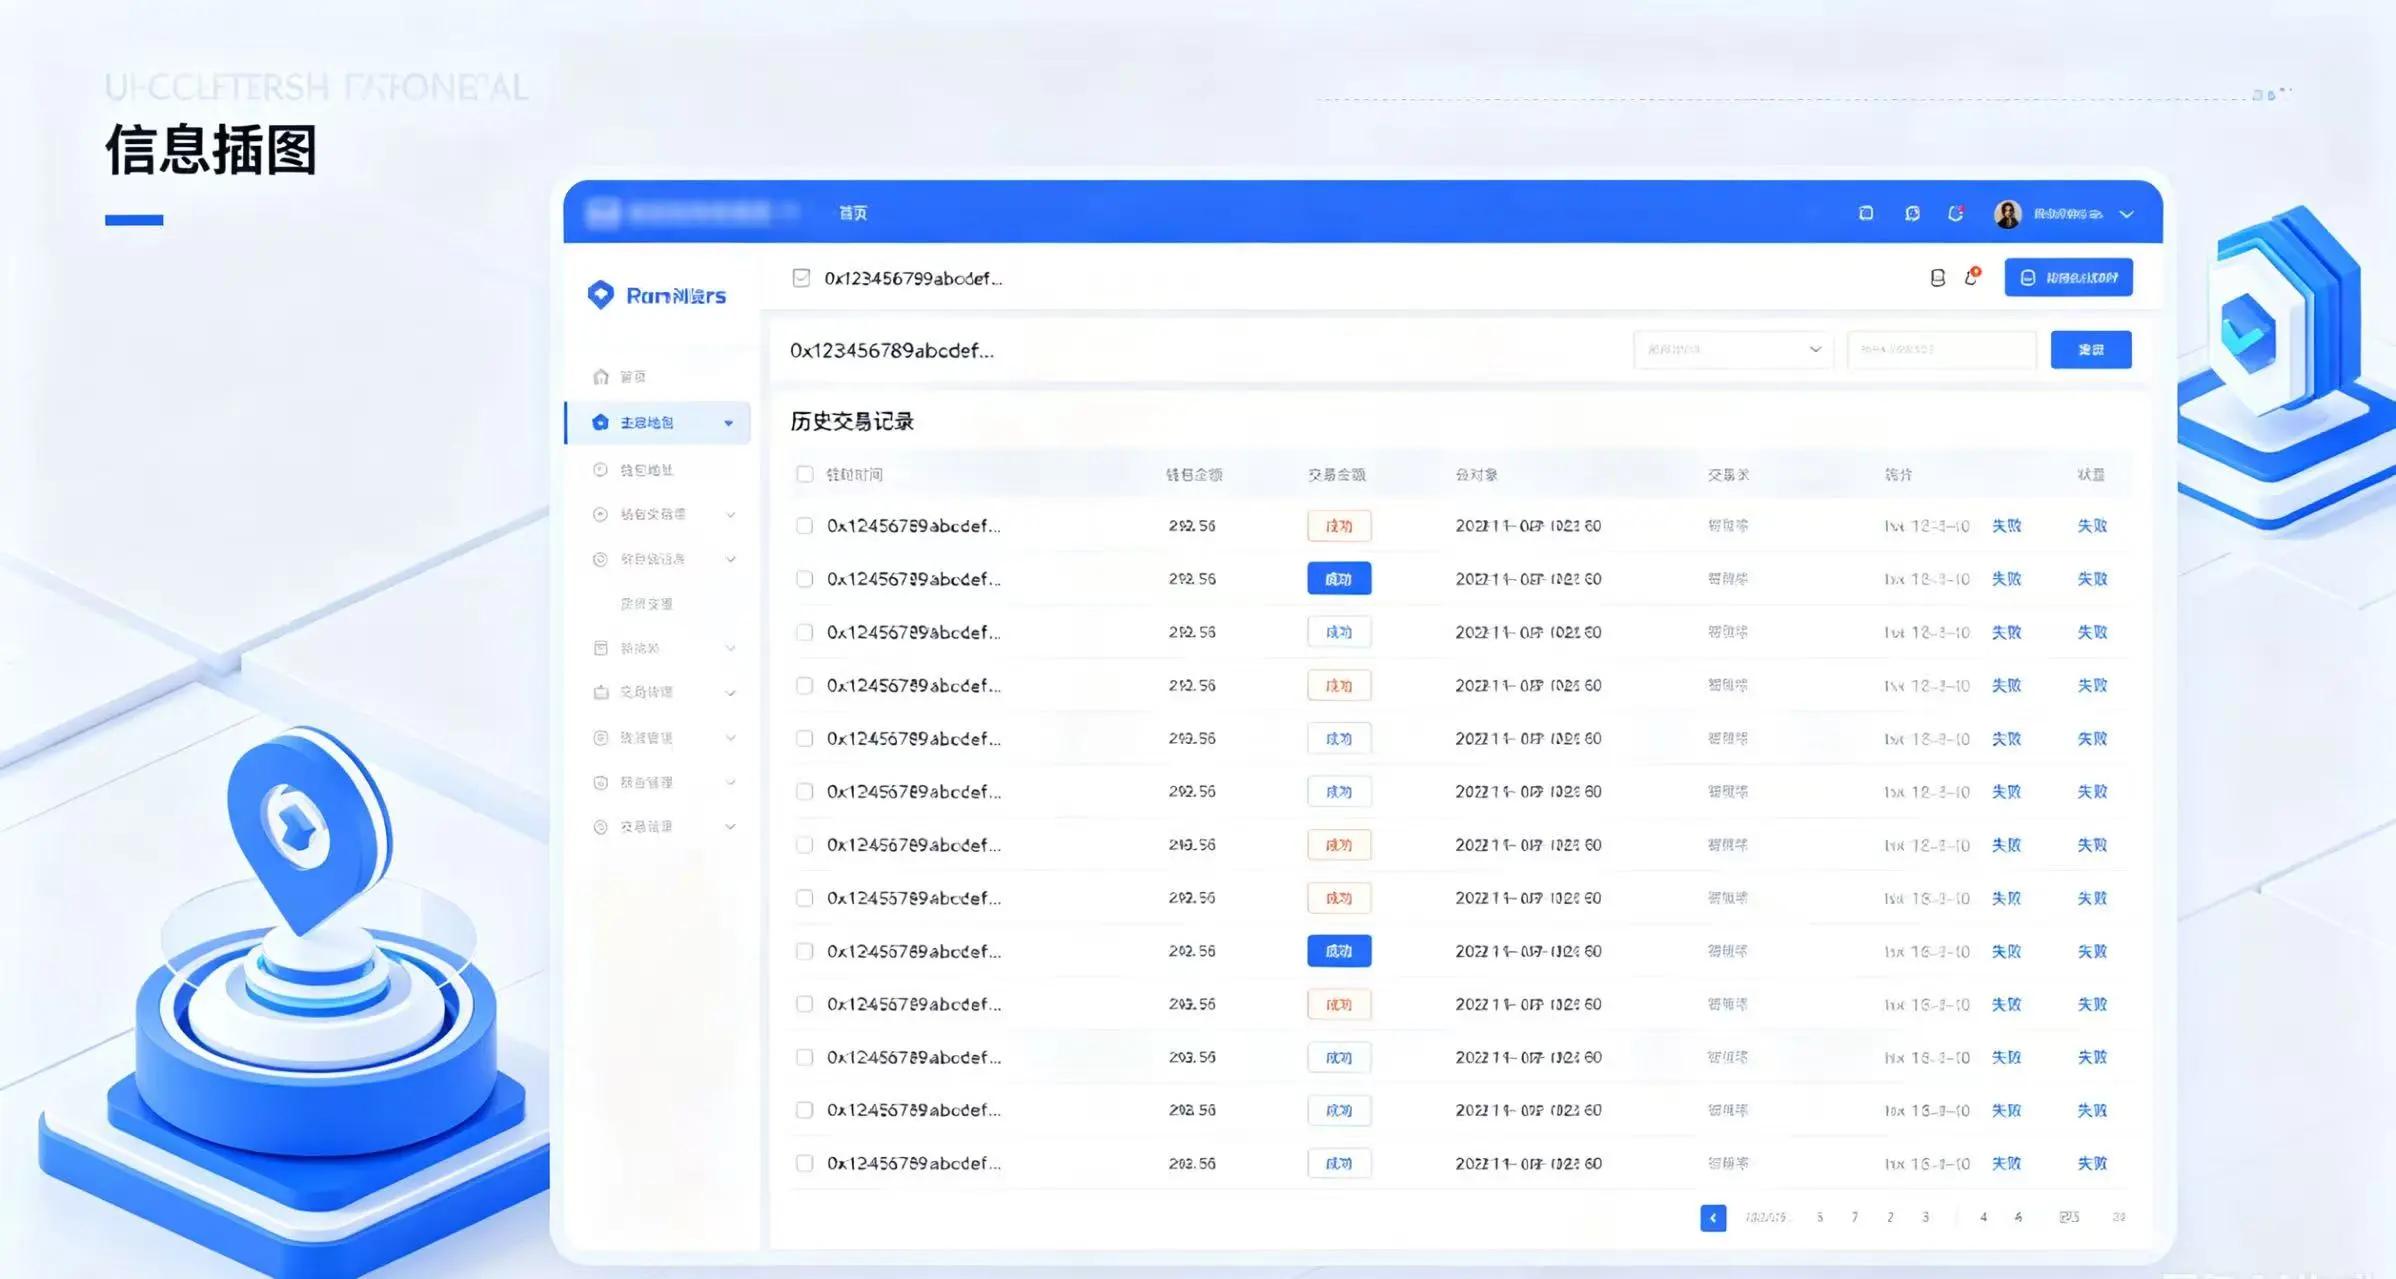2396x1279 pixels.
Task: Toggle the select-all checkbox in table header
Action: tap(805, 474)
